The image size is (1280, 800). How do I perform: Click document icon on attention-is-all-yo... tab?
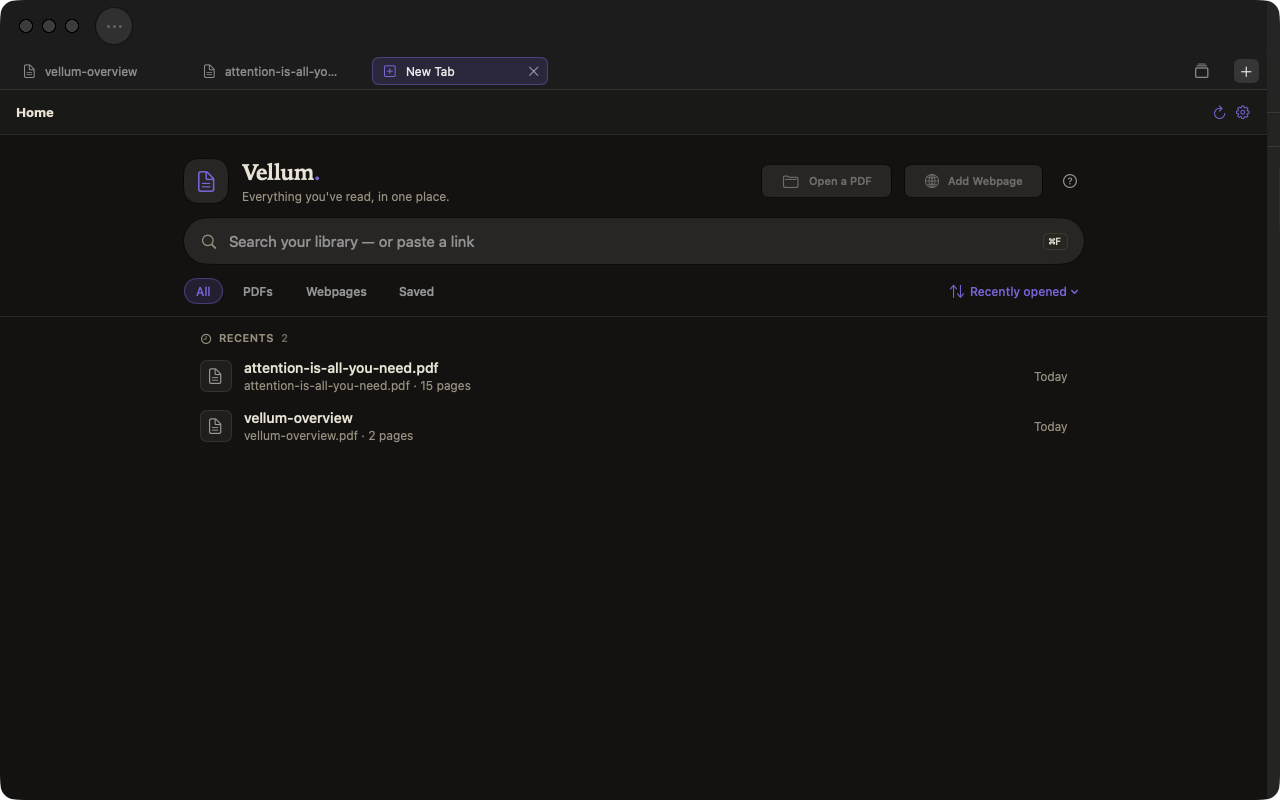click(x=209, y=71)
